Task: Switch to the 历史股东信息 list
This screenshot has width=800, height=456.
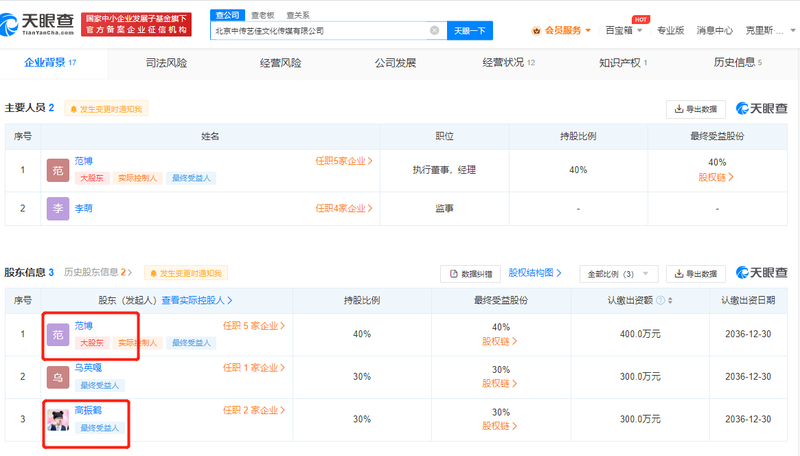Action: (96, 272)
